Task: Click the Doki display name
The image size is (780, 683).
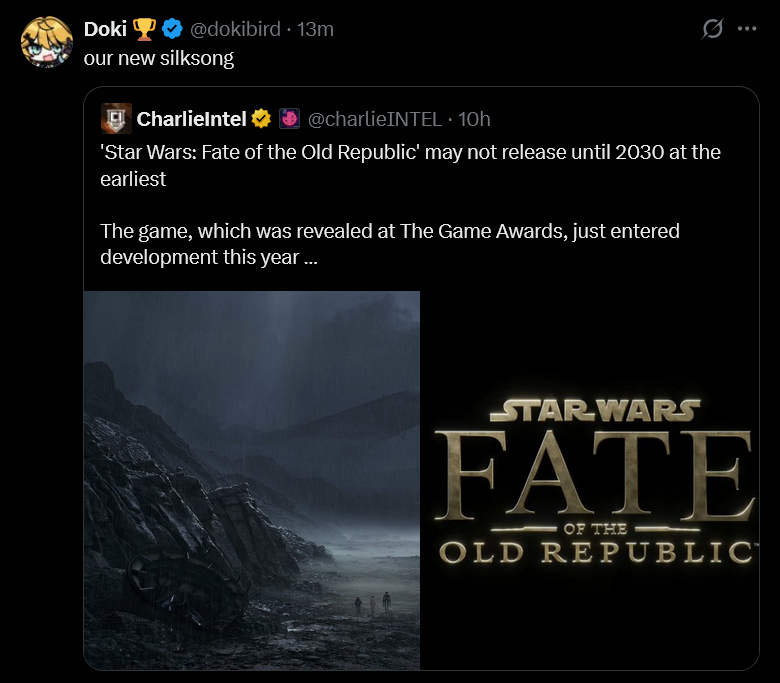Action: click(105, 29)
